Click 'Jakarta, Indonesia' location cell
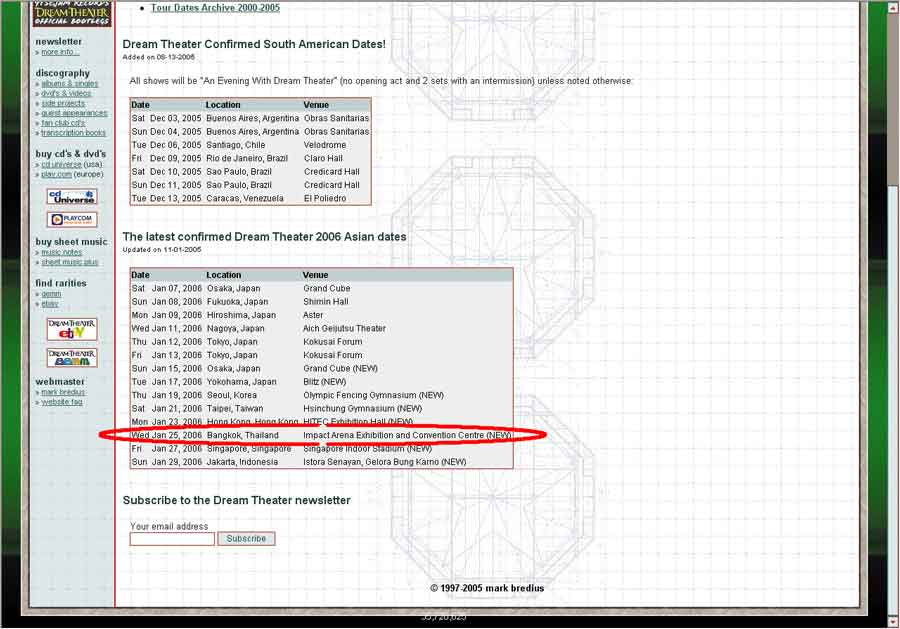 pyautogui.click(x=242, y=461)
